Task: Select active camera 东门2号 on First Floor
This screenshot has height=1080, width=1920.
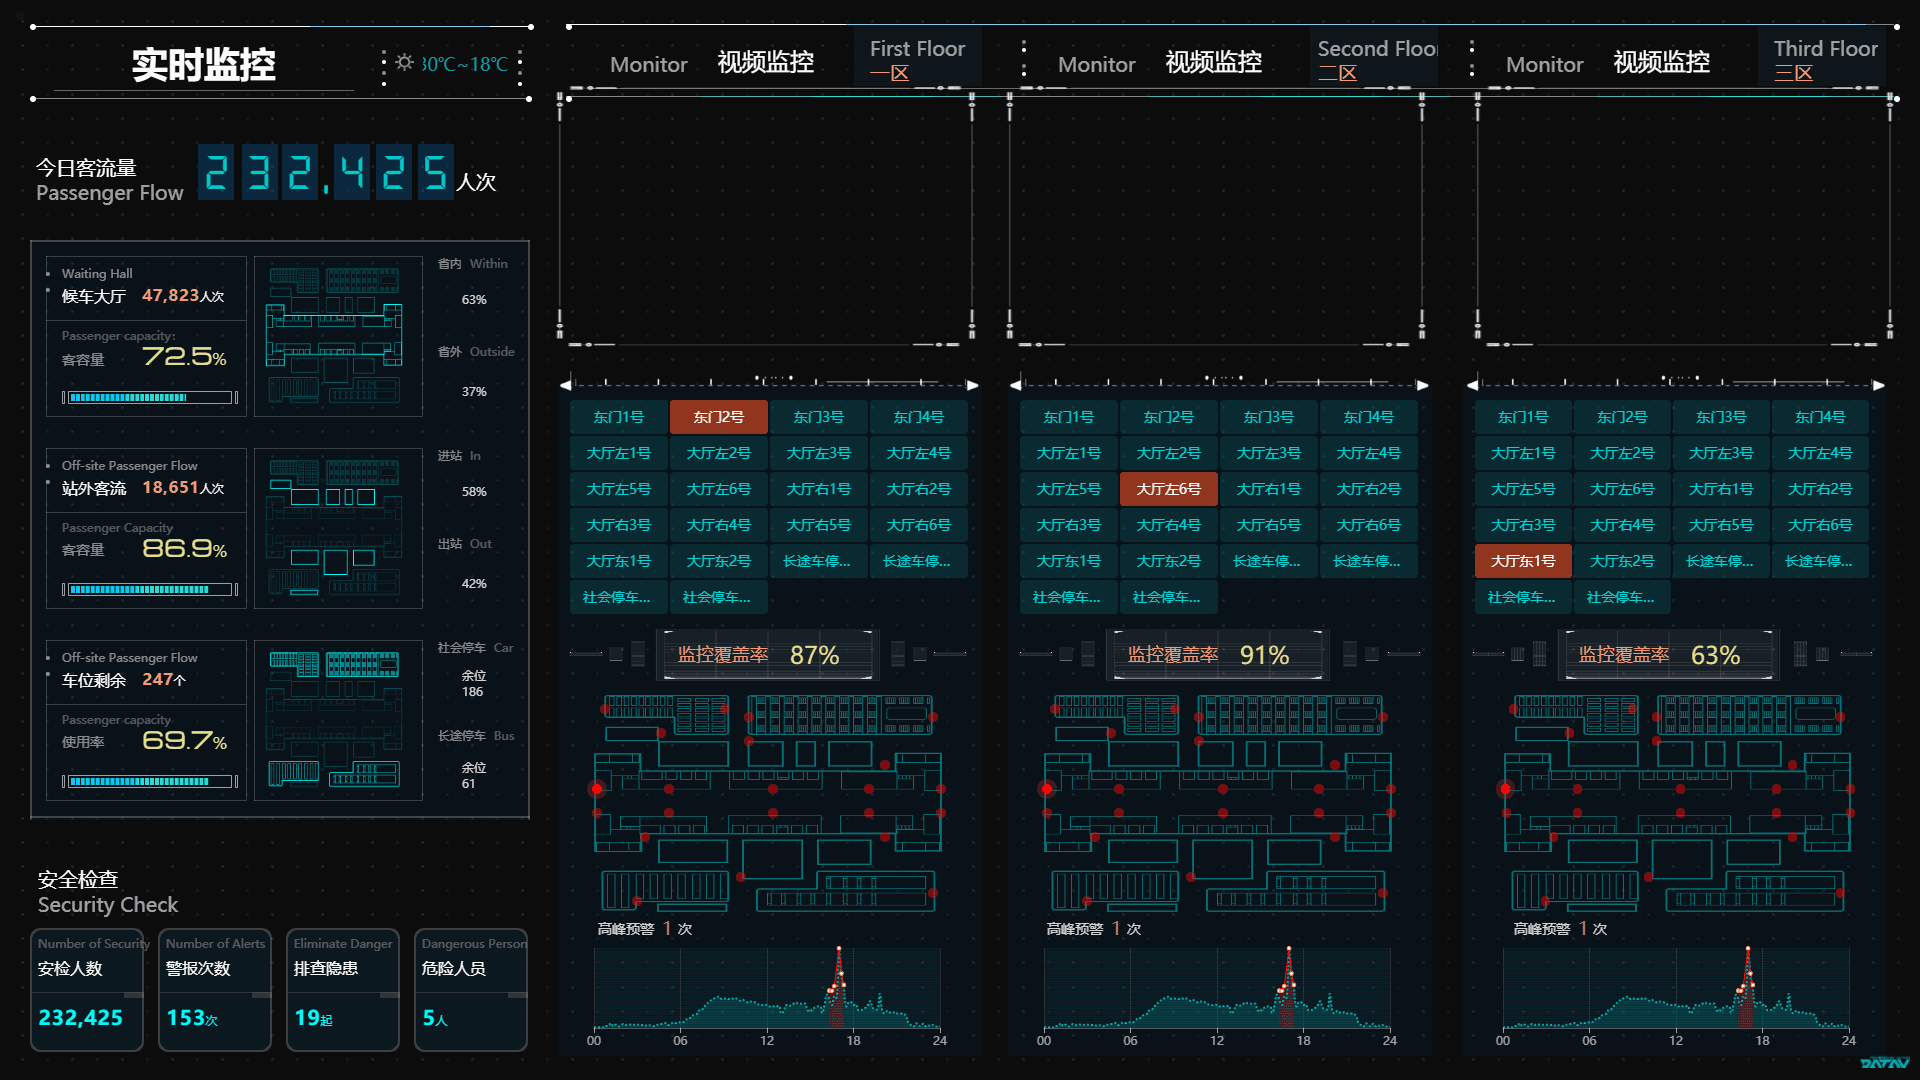Action: [719, 417]
